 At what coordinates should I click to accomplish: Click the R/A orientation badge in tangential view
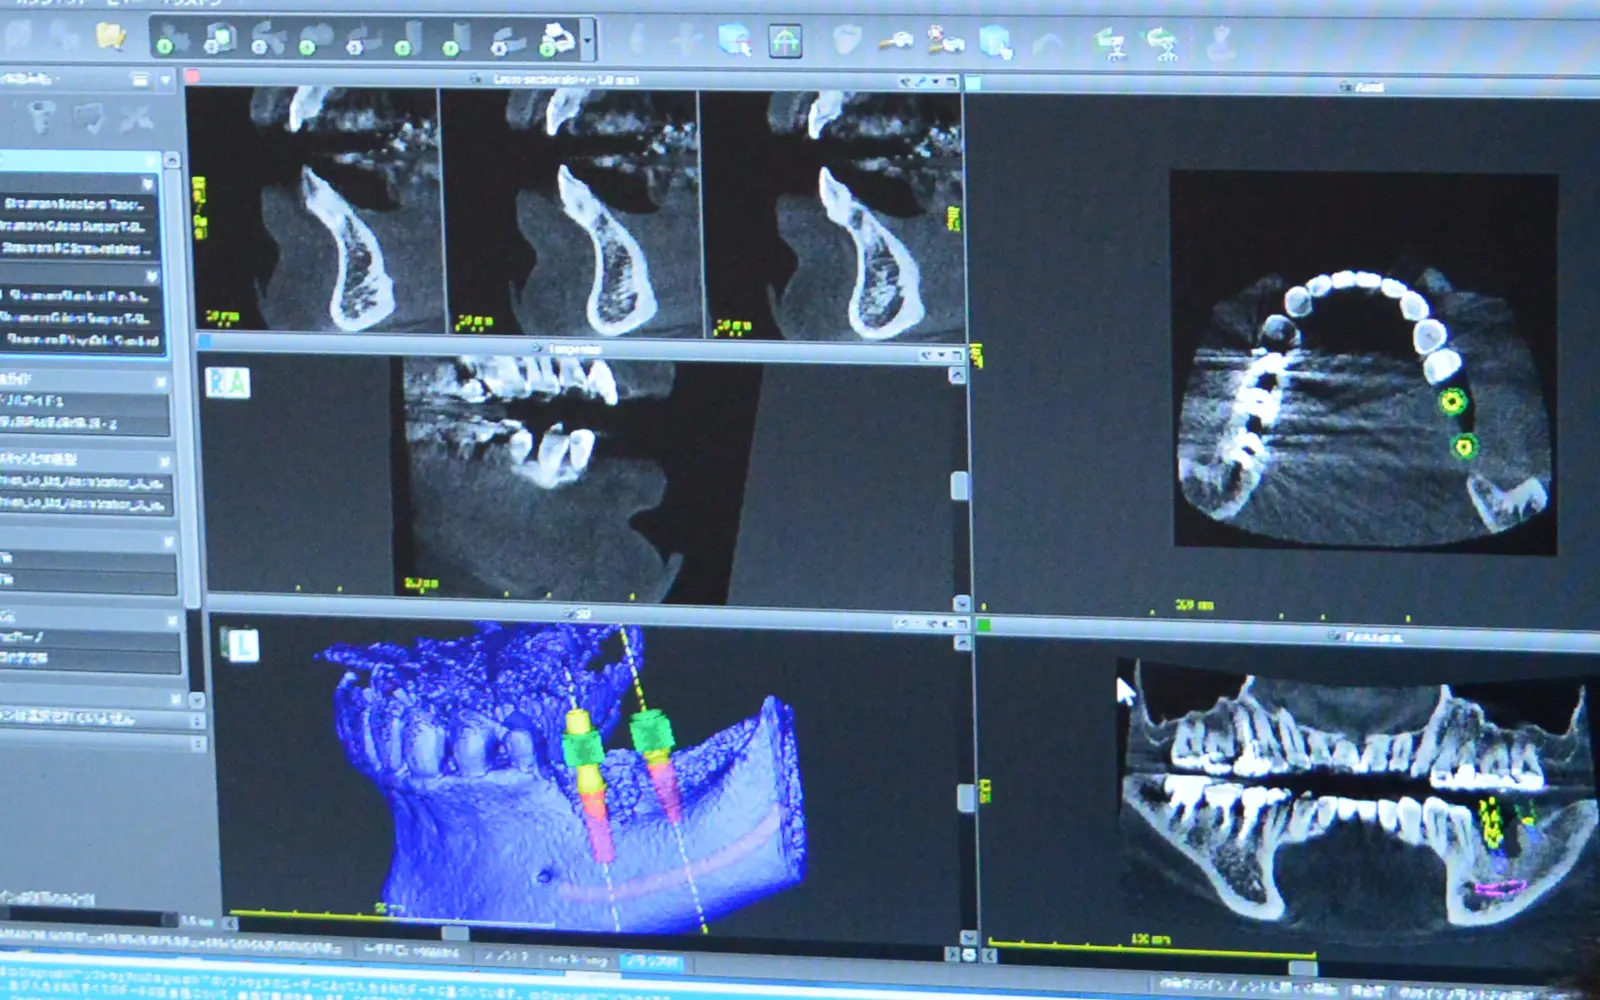click(227, 383)
